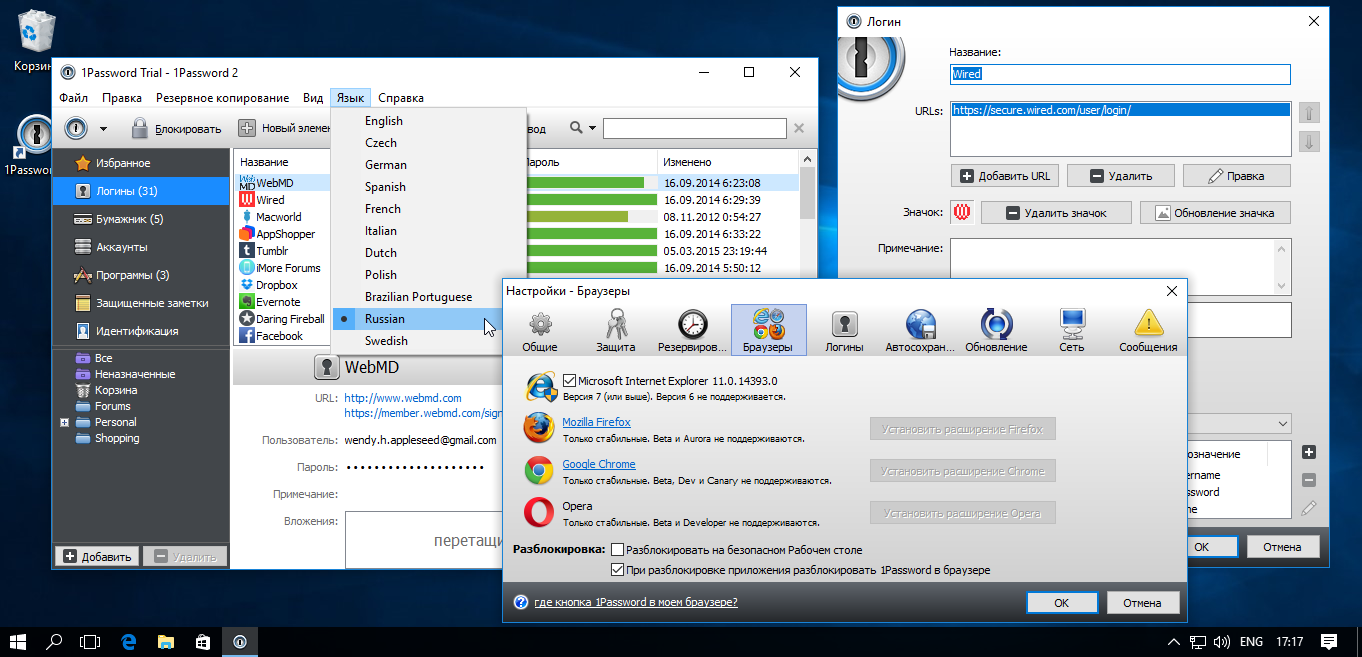Image resolution: width=1362 pixels, height=657 pixels.
Task: Select Russian language option
Action: pyautogui.click(x=428, y=319)
